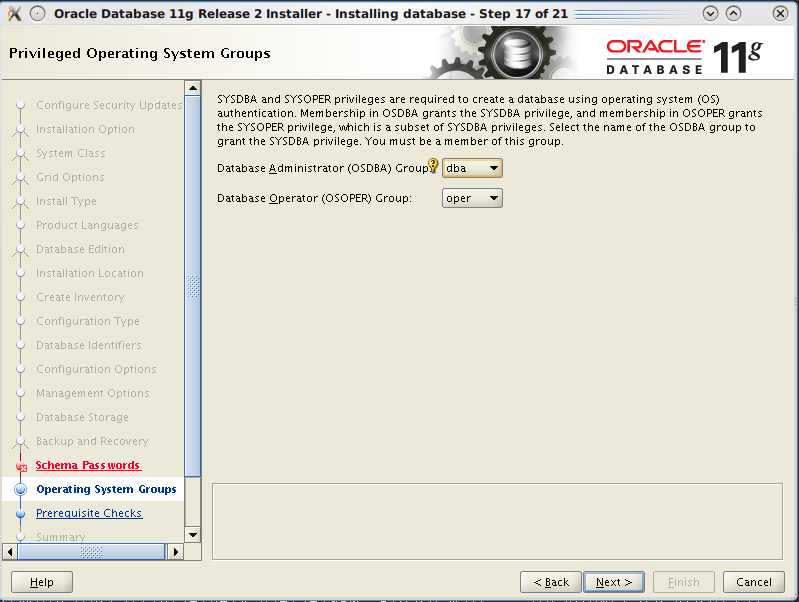Click the Schema Passwords step error icon
The width and height of the screenshot is (799, 602).
[21, 466]
